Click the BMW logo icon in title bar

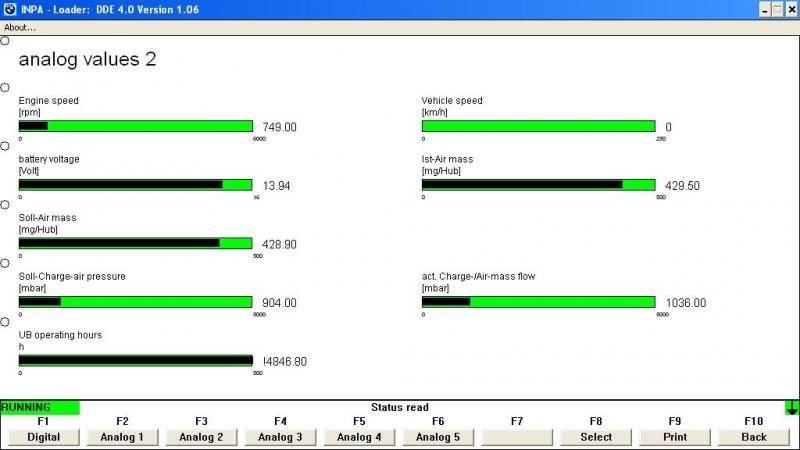coord(10,9)
